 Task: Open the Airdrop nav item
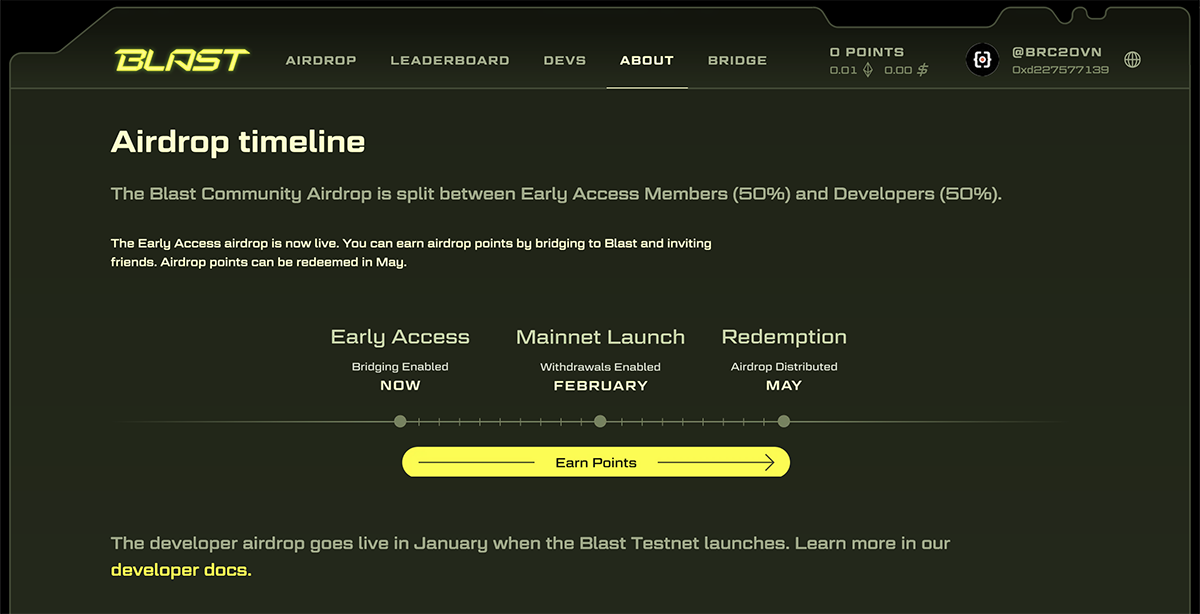coord(321,61)
